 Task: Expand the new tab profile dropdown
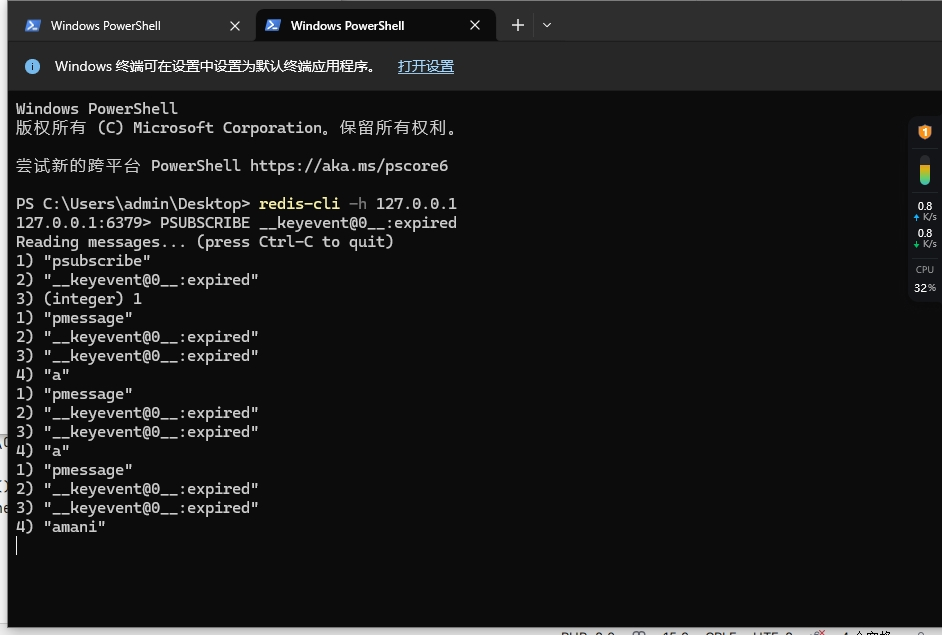[547, 25]
